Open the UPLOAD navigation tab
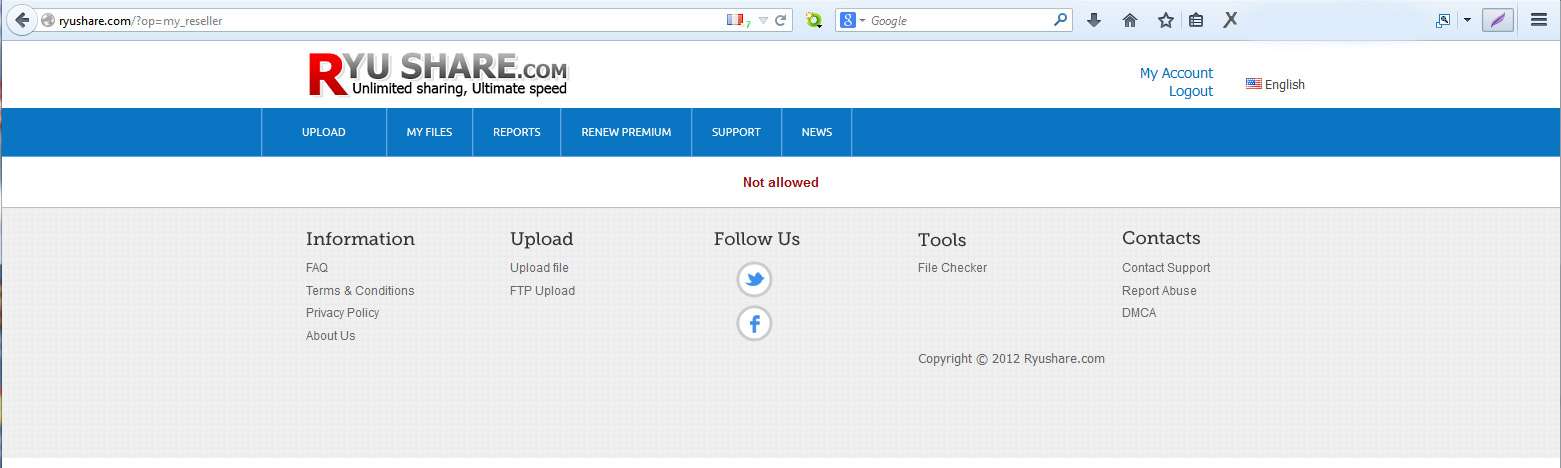The image size is (1561, 468). [x=324, y=132]
